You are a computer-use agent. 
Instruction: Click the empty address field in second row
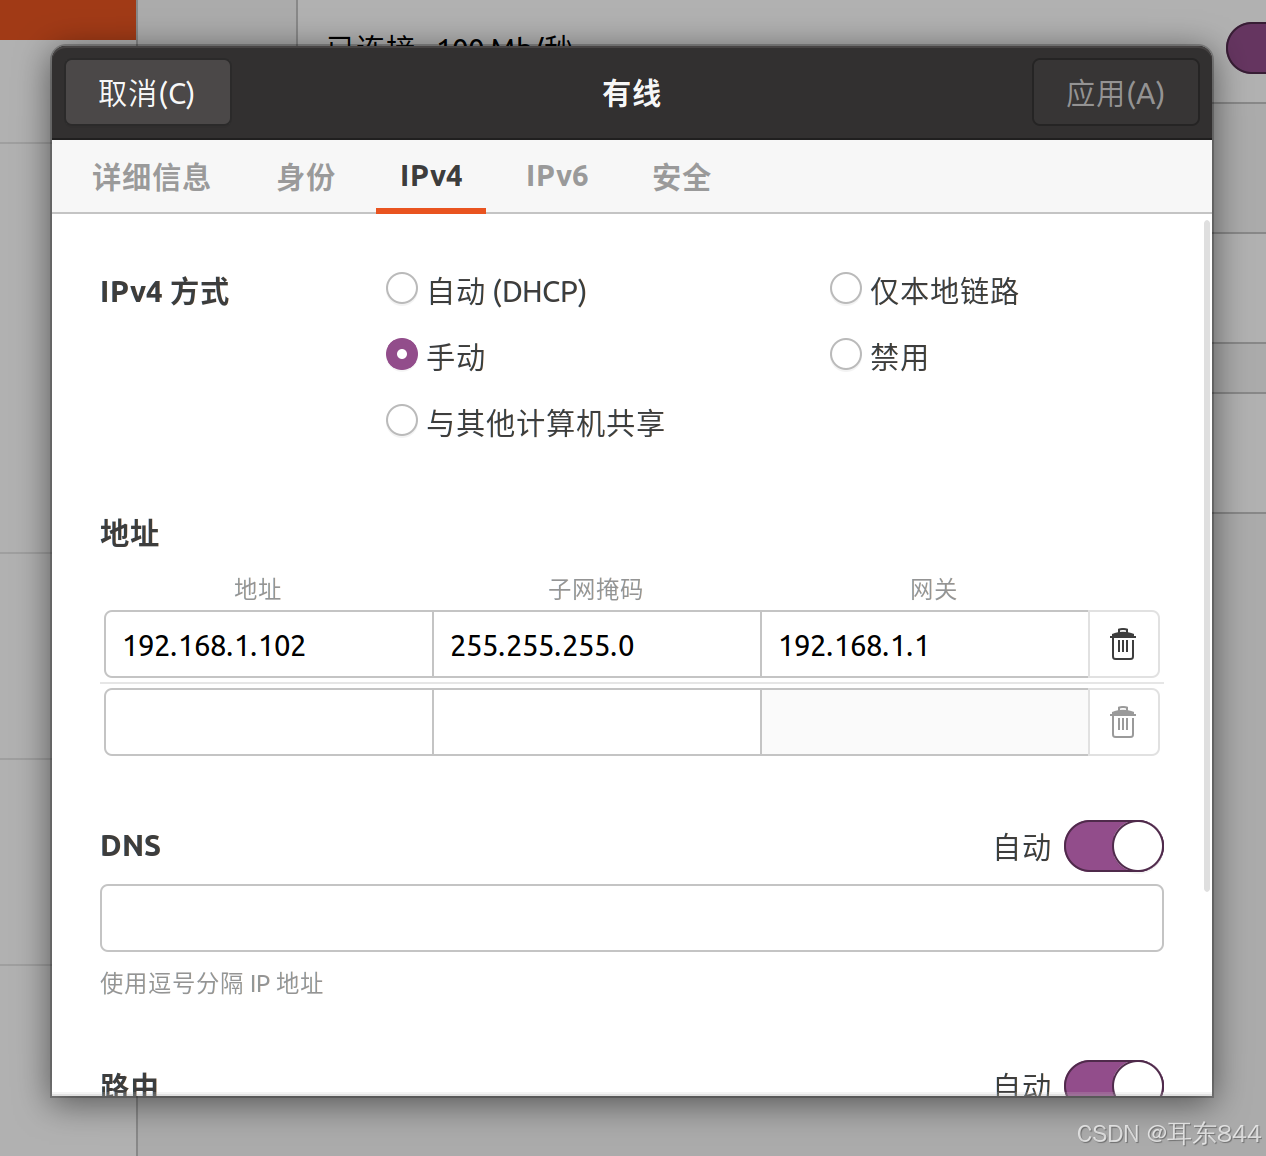pos(269,722)
